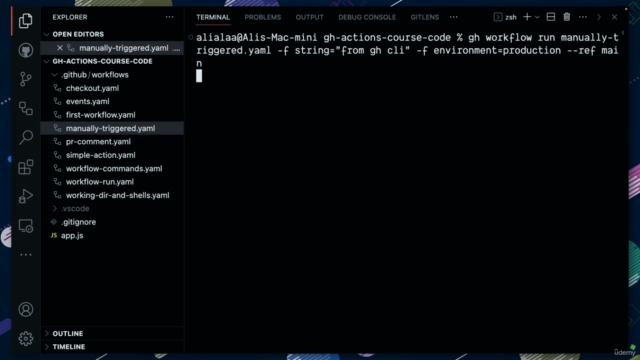Open checkout.yaml file
Viewport: 640px width, 360px height.
pyautogui.click(x=92, y=88)
